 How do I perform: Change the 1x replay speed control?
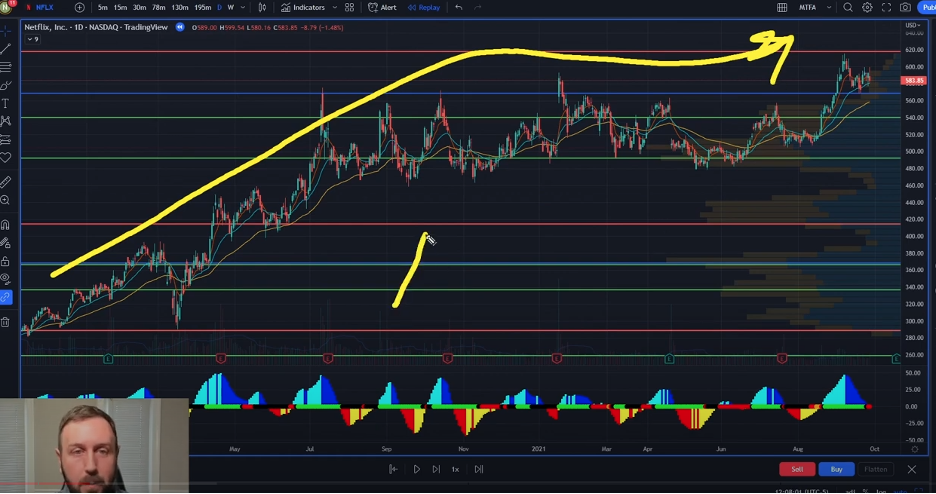coord(455,469)
